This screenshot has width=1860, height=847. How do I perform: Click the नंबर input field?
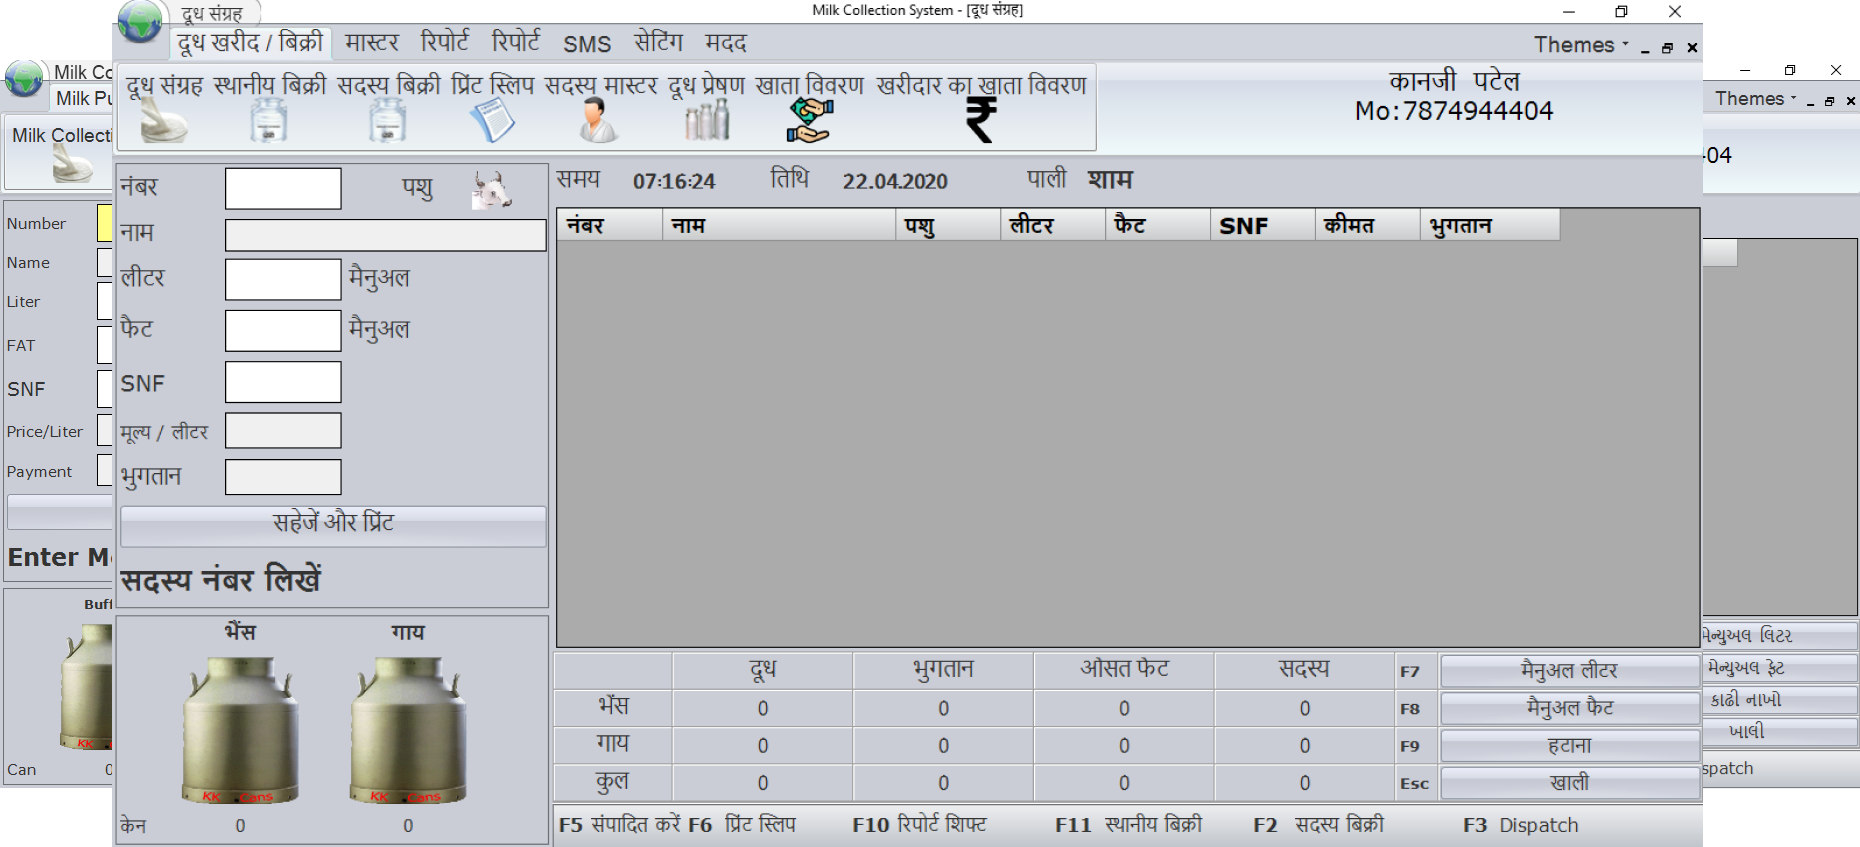tap(283, 188)
